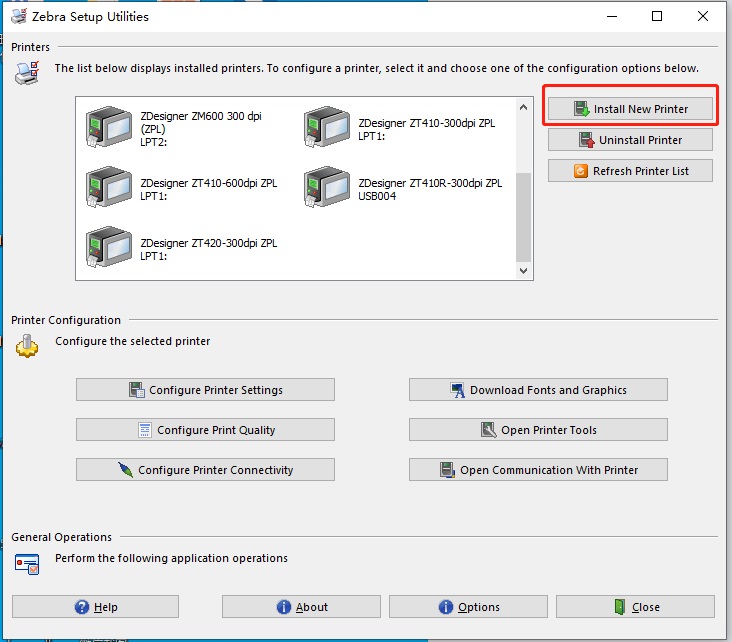Open the Help button
The width and height of the screenshot is (732, 642).
point(95,607)
